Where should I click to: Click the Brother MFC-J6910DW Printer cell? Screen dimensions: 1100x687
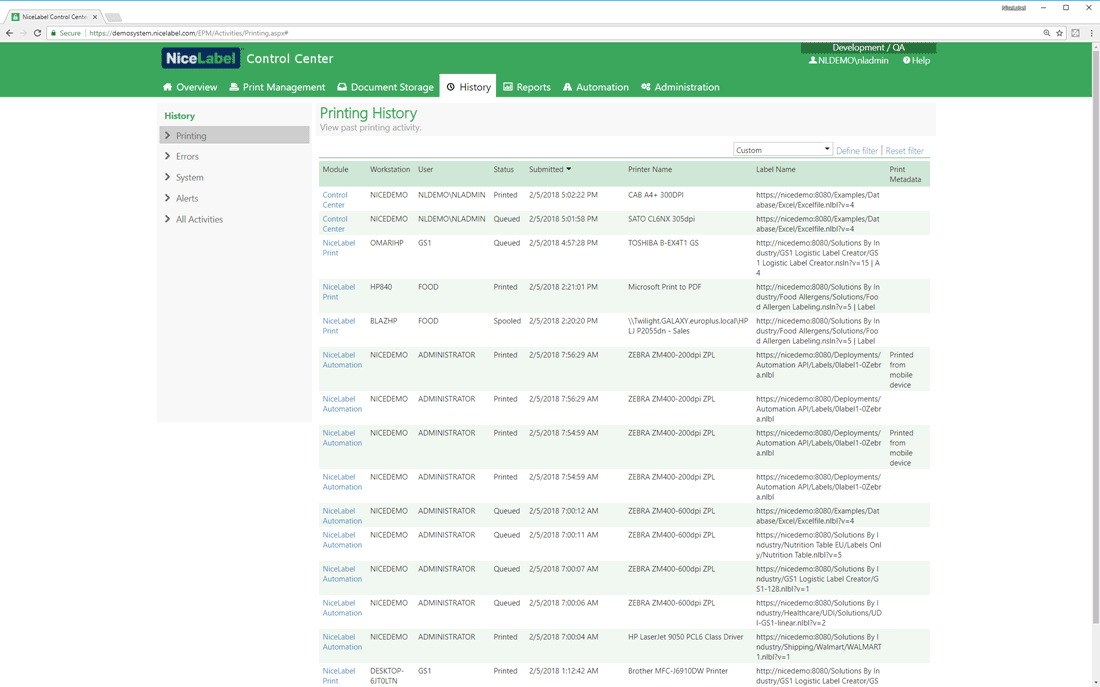tap(678, 671)
